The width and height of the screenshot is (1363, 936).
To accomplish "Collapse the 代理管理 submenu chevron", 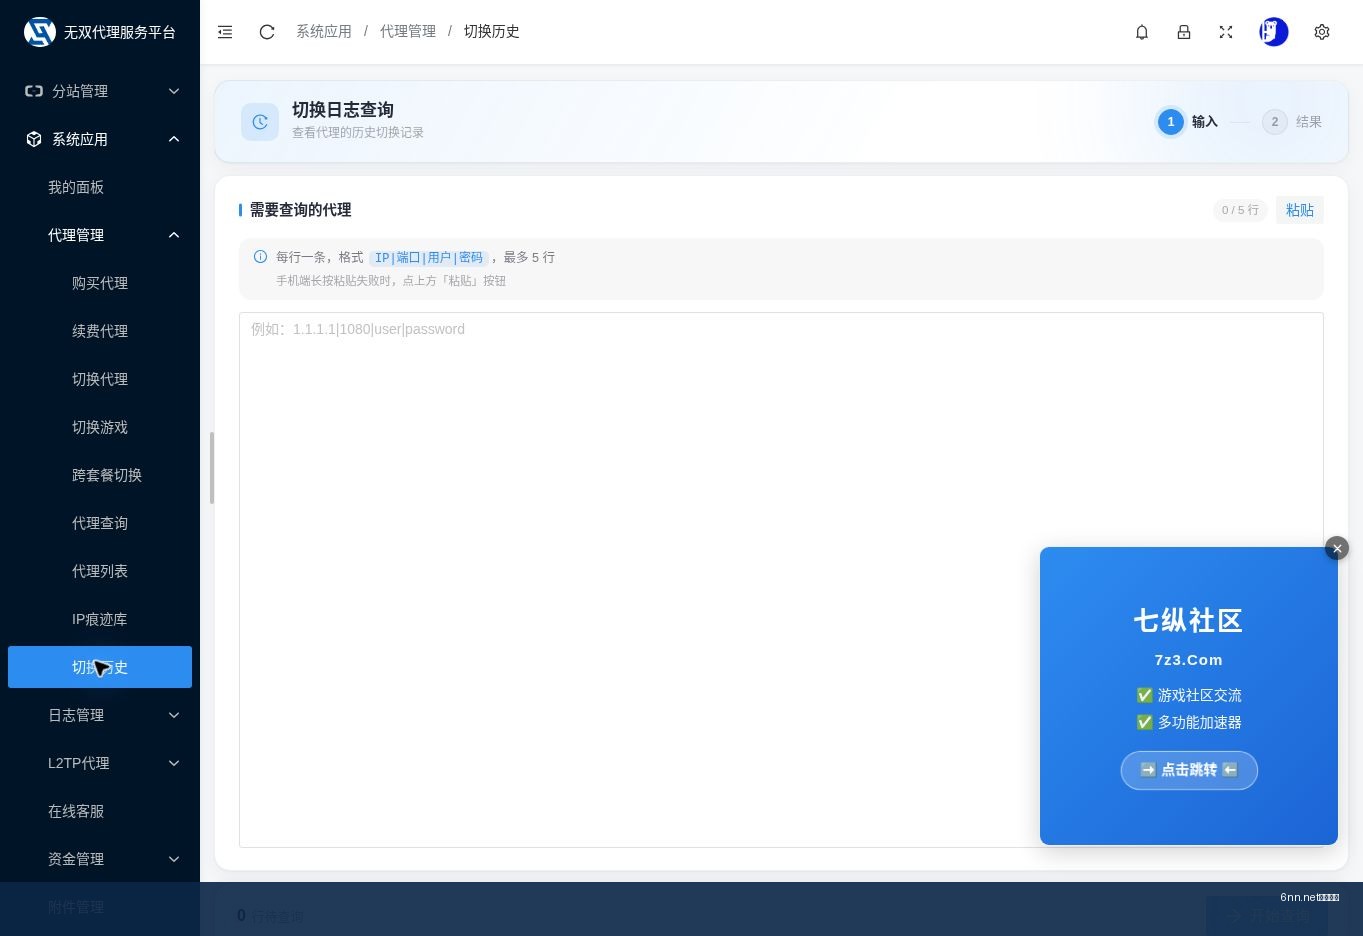I will pyautogui.click(x=174, y=235).
